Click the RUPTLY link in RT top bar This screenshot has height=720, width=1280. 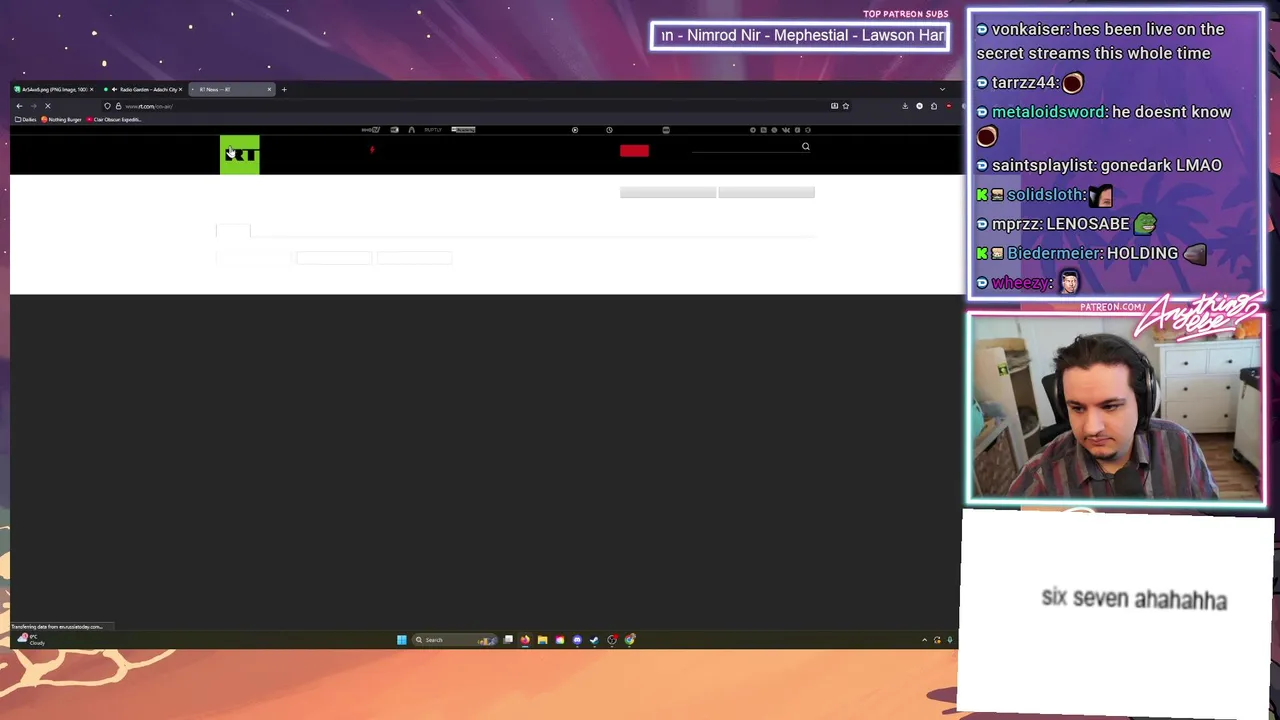(x=433, y=129)
